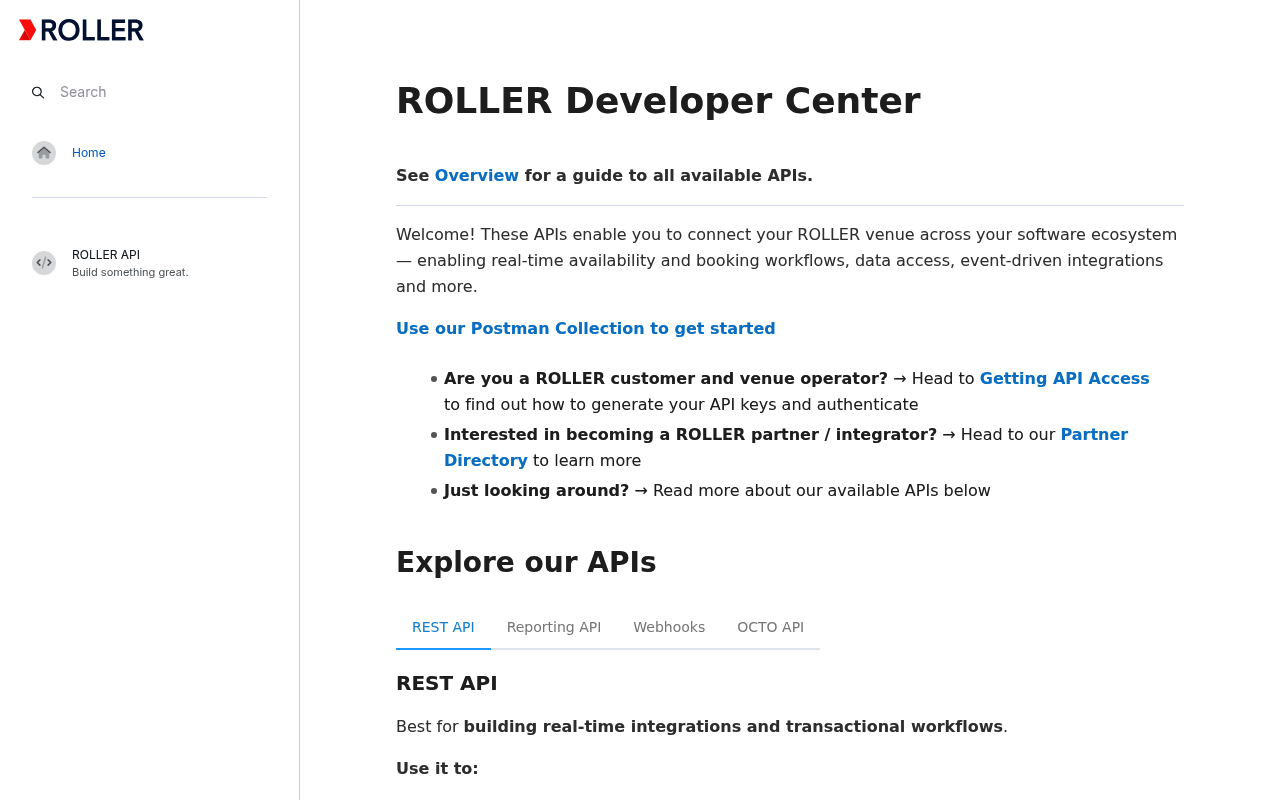This screenshot has height=800, width=1280.
Task: Switch to the Webhooks tab
Action: [x=669, y=627]
